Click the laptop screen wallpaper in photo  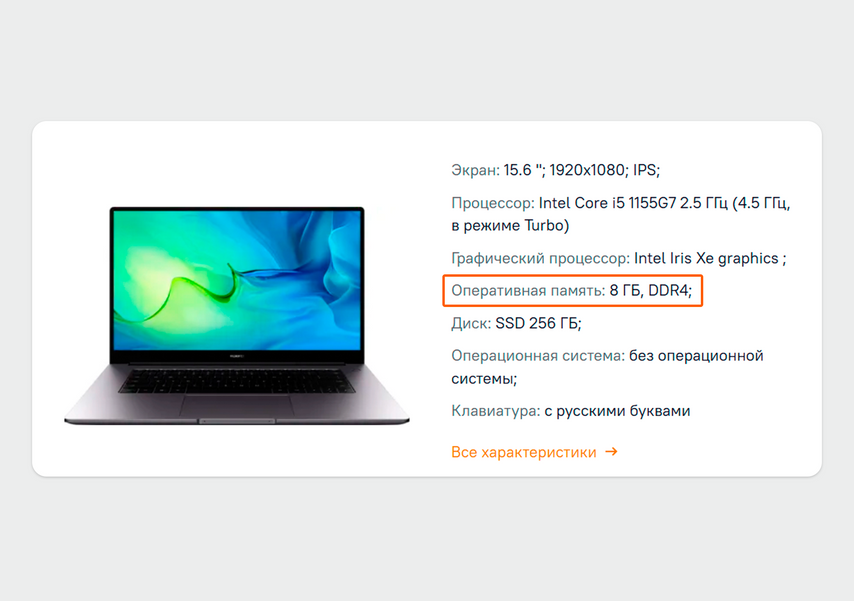tap(237, 280)
